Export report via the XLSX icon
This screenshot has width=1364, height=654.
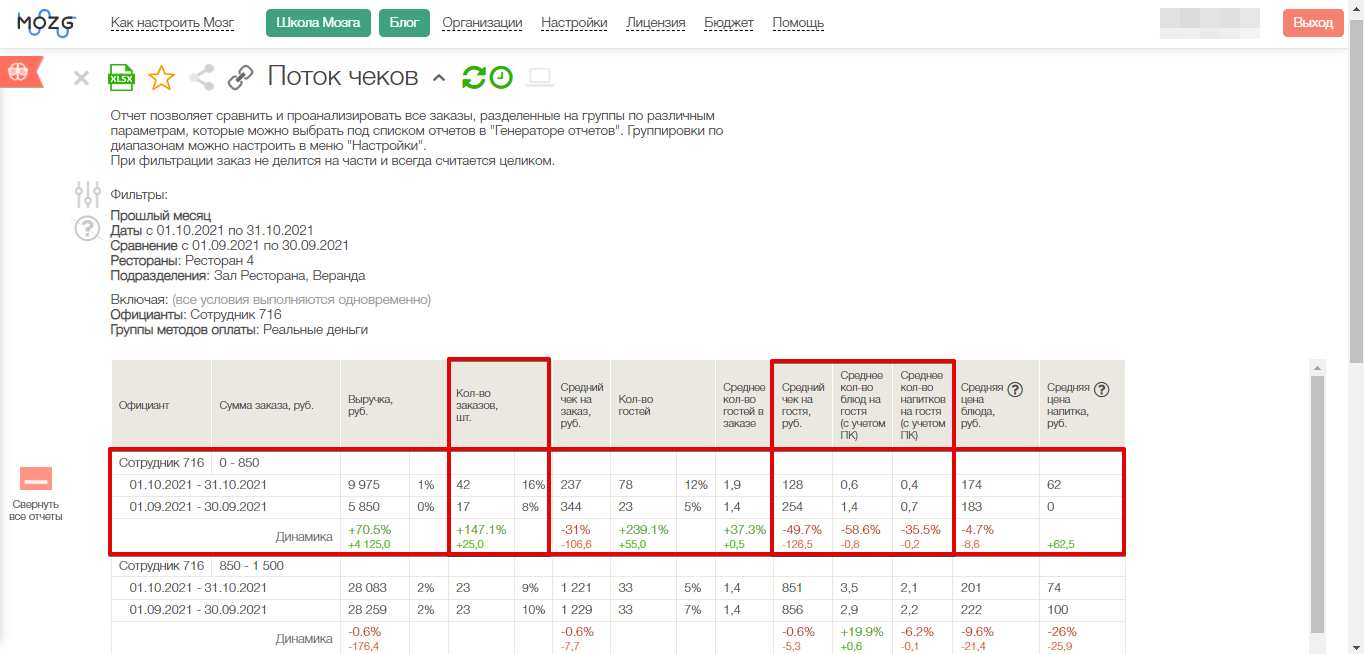tap(121, 77)
